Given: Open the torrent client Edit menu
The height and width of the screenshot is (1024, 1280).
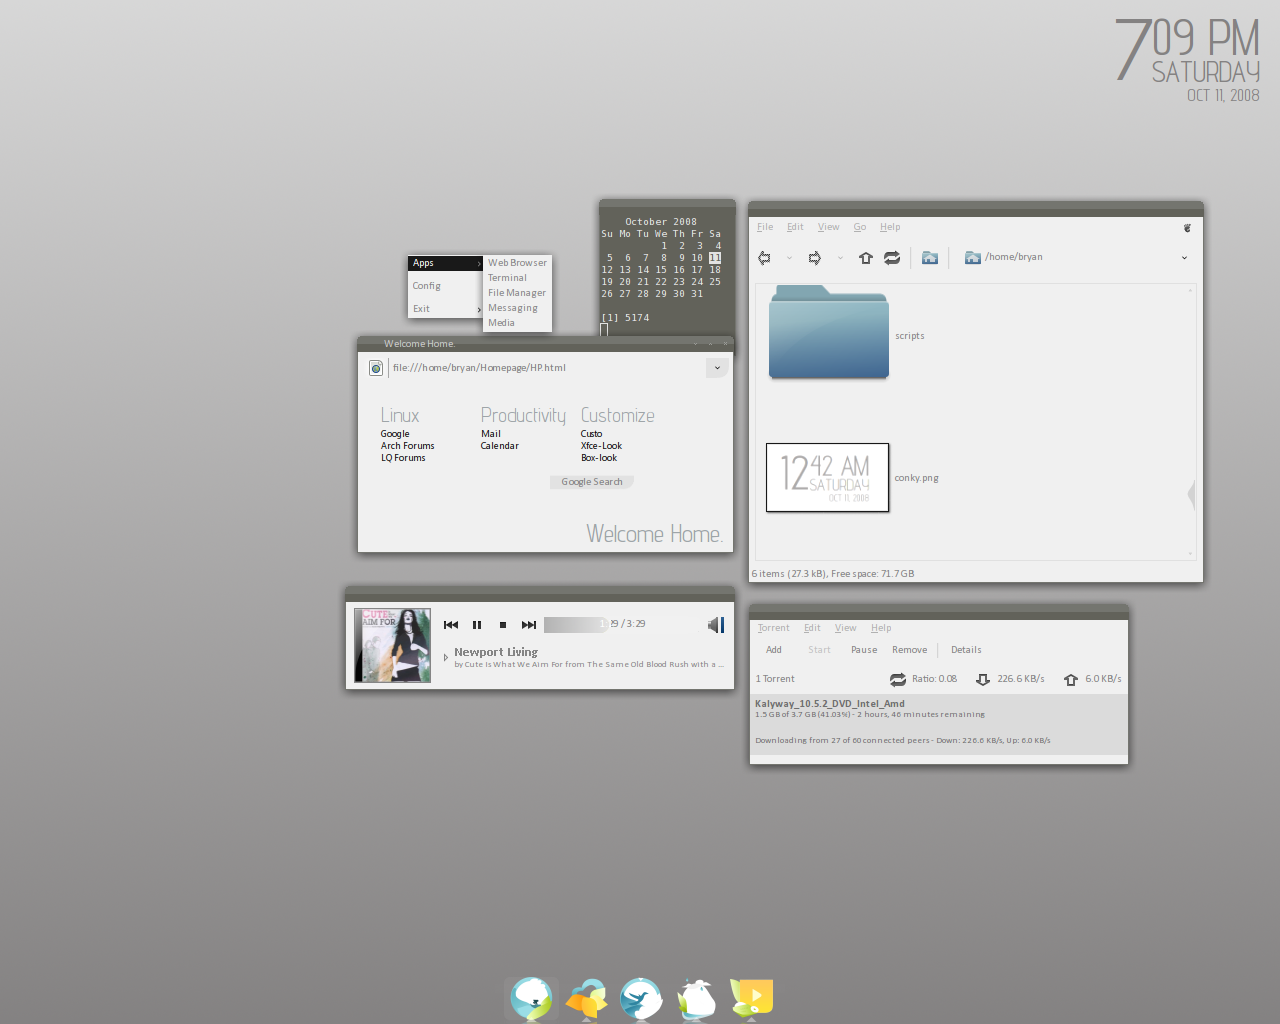Looking at the screenshot, I should coord(812,628).
